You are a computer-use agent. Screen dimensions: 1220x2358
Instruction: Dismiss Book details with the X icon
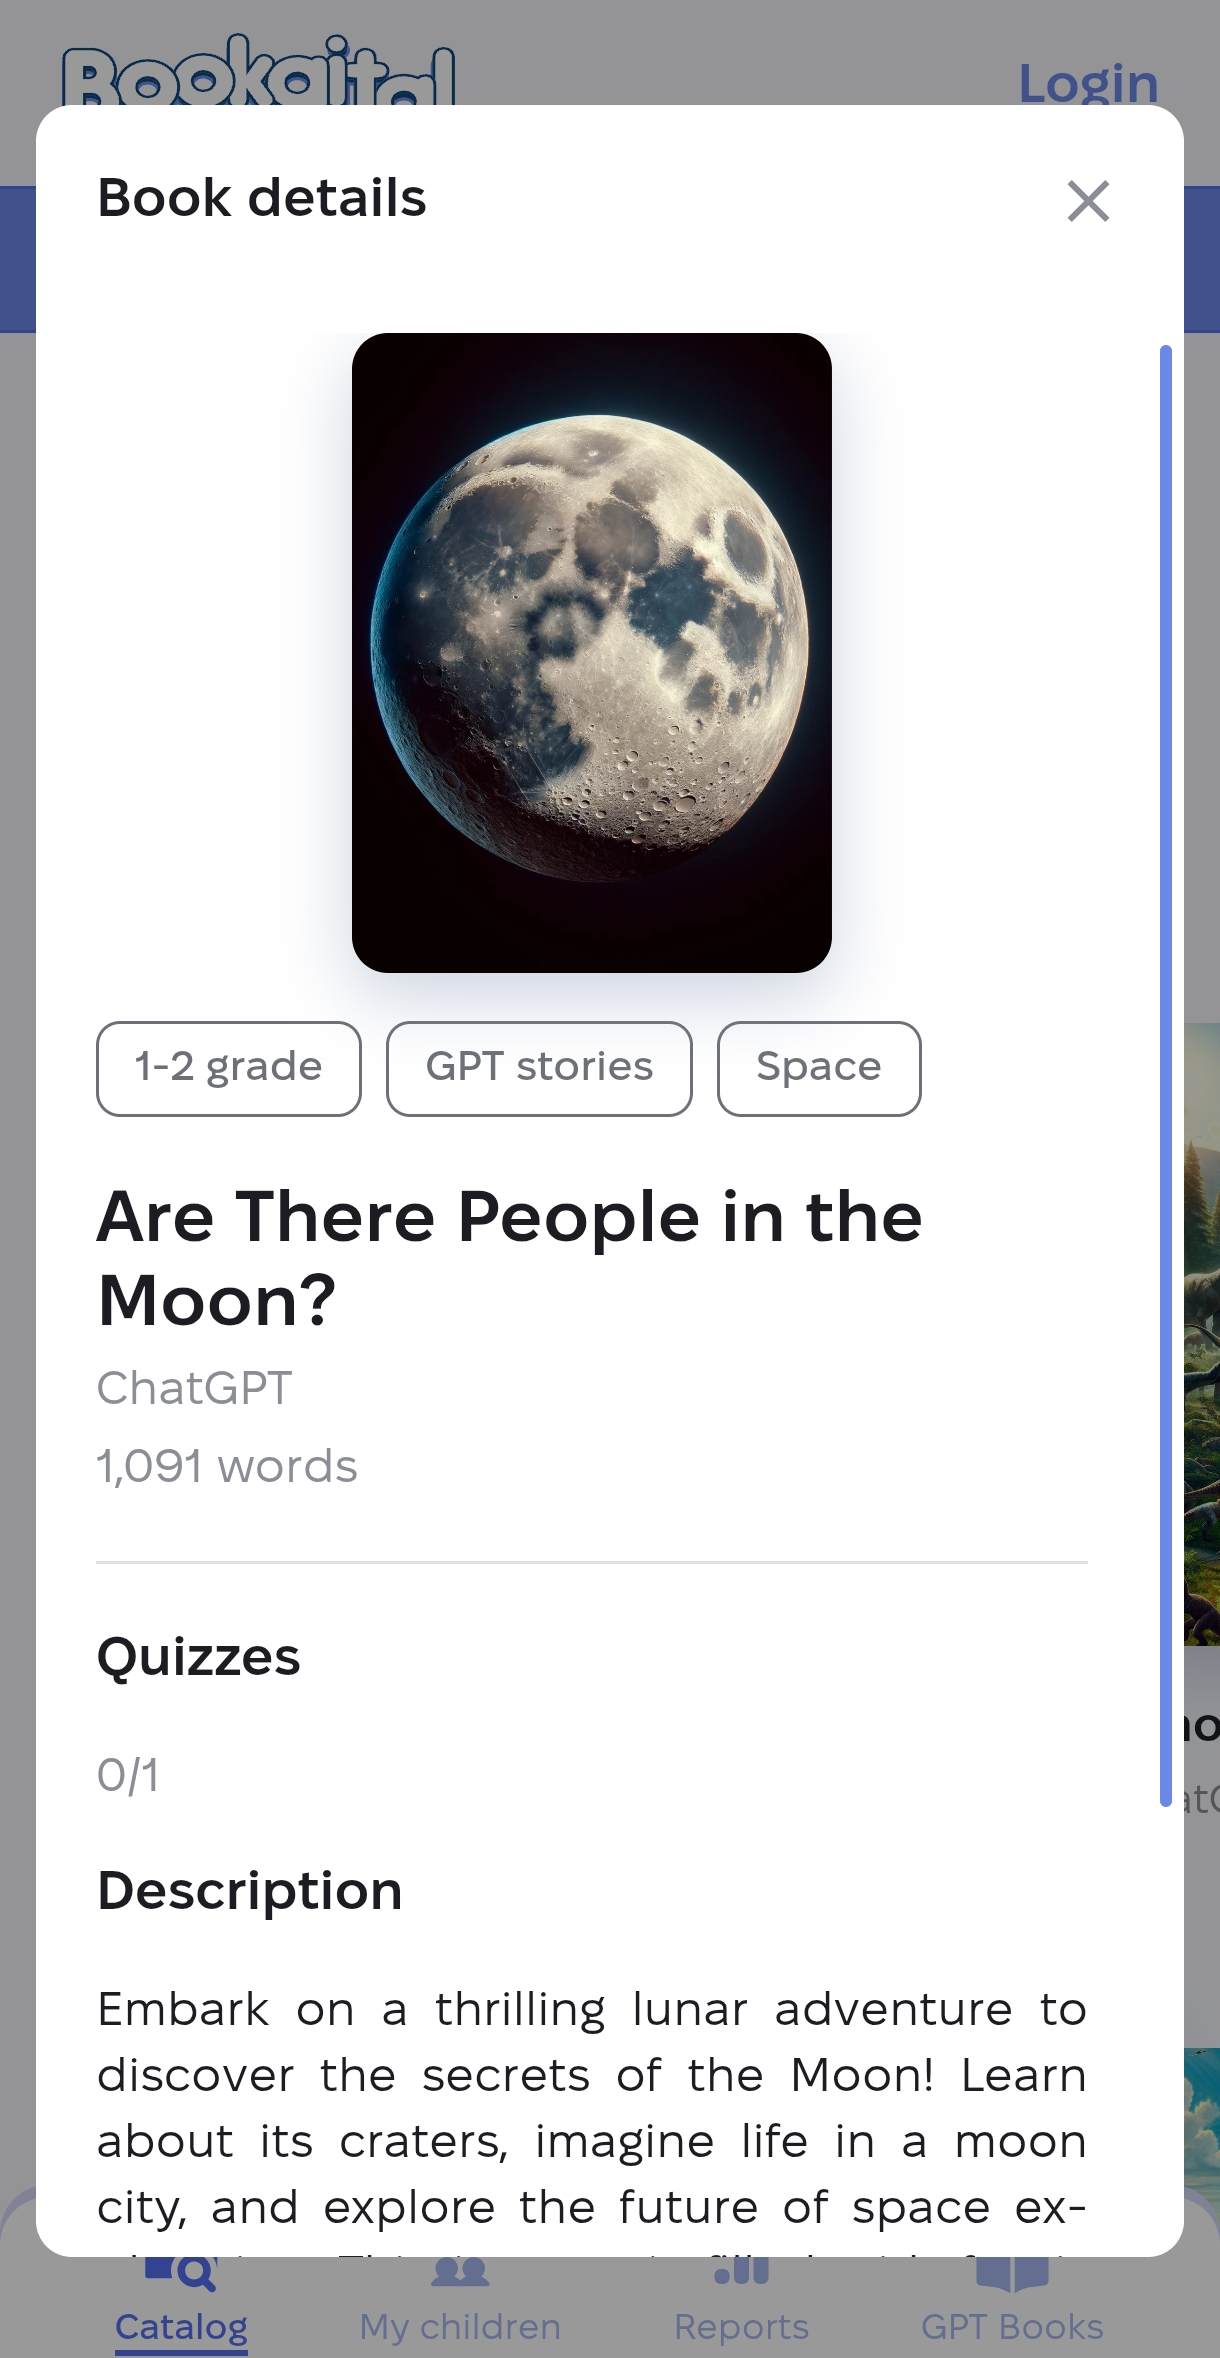1088,200
